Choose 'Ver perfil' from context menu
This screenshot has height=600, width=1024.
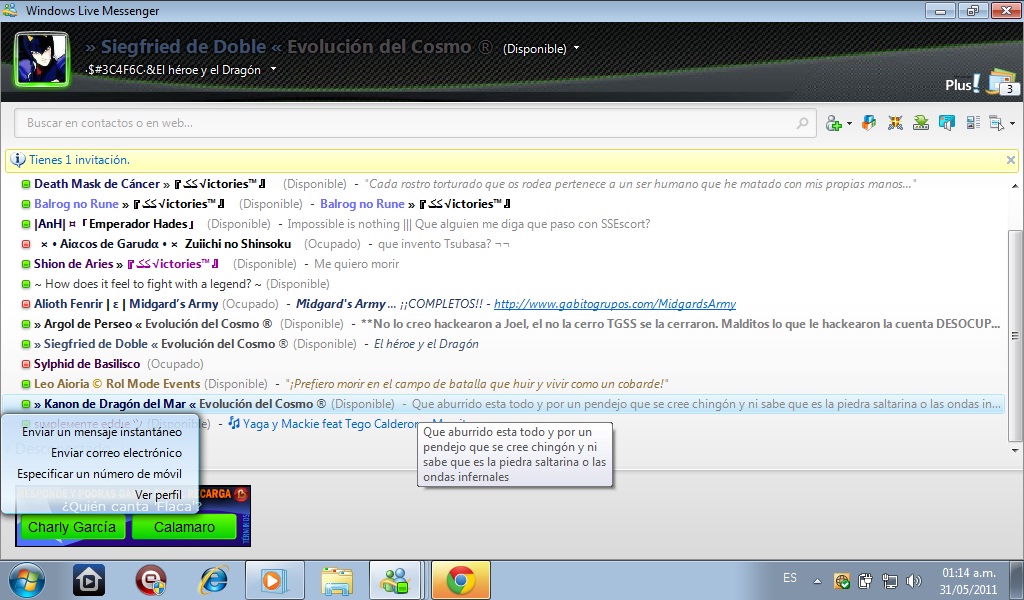click(x=101, y=495)
